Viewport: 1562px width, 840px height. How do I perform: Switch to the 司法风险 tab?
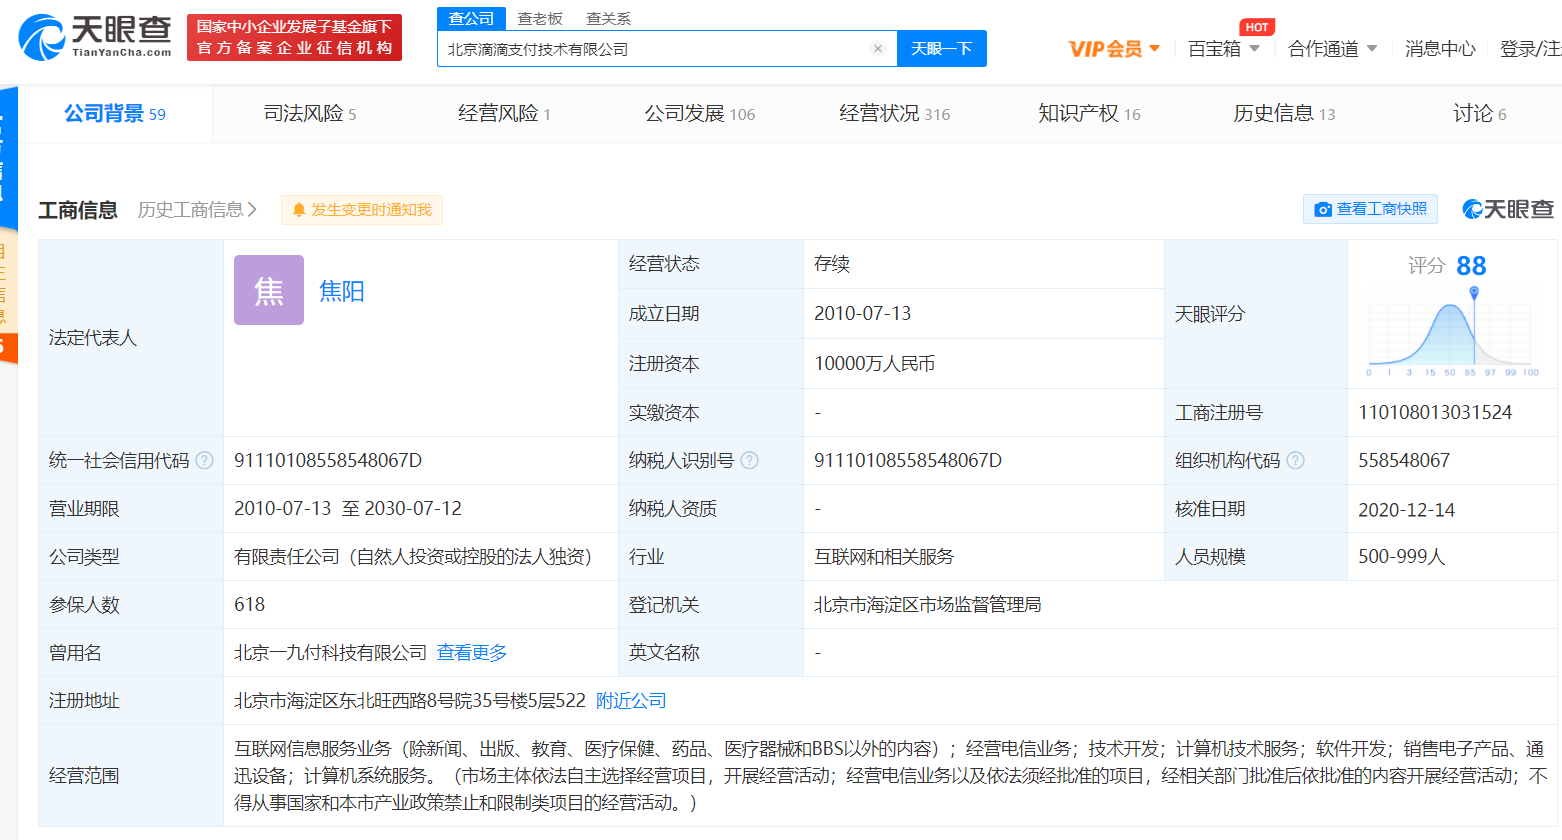[x=309, y=114]
